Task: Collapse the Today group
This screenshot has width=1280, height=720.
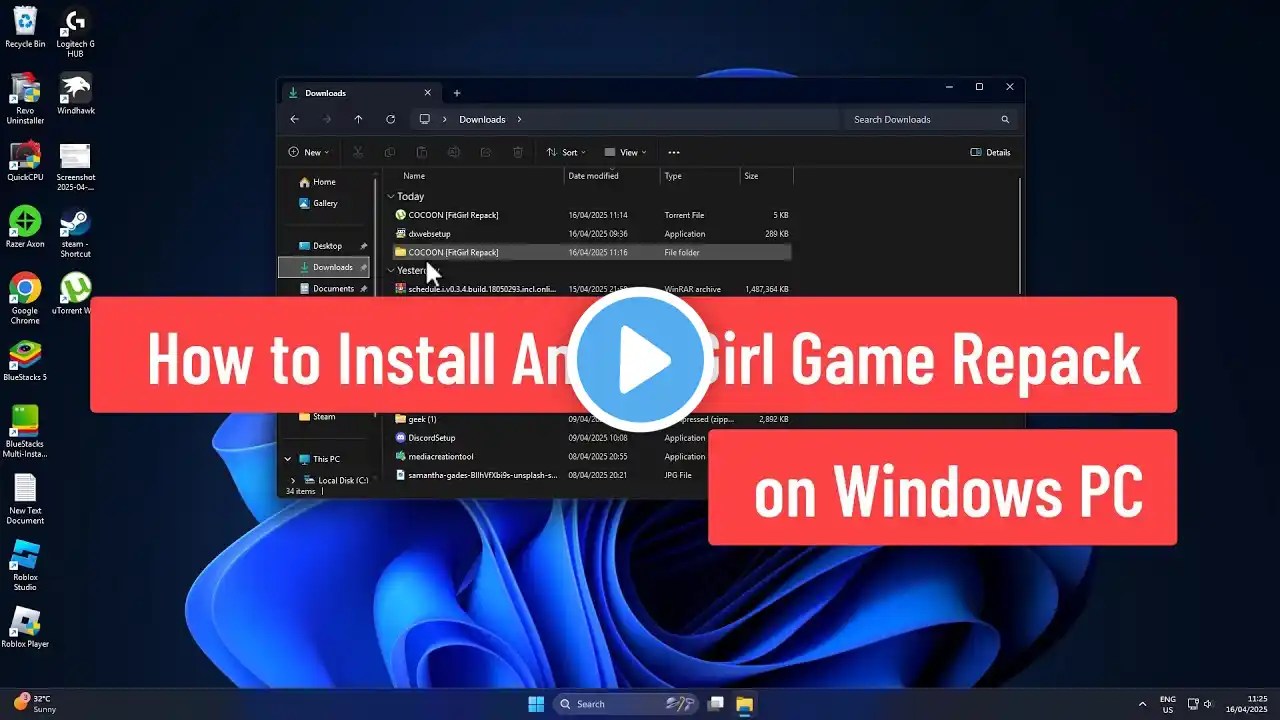Action: pyautogui.click(x=391, y=196)
